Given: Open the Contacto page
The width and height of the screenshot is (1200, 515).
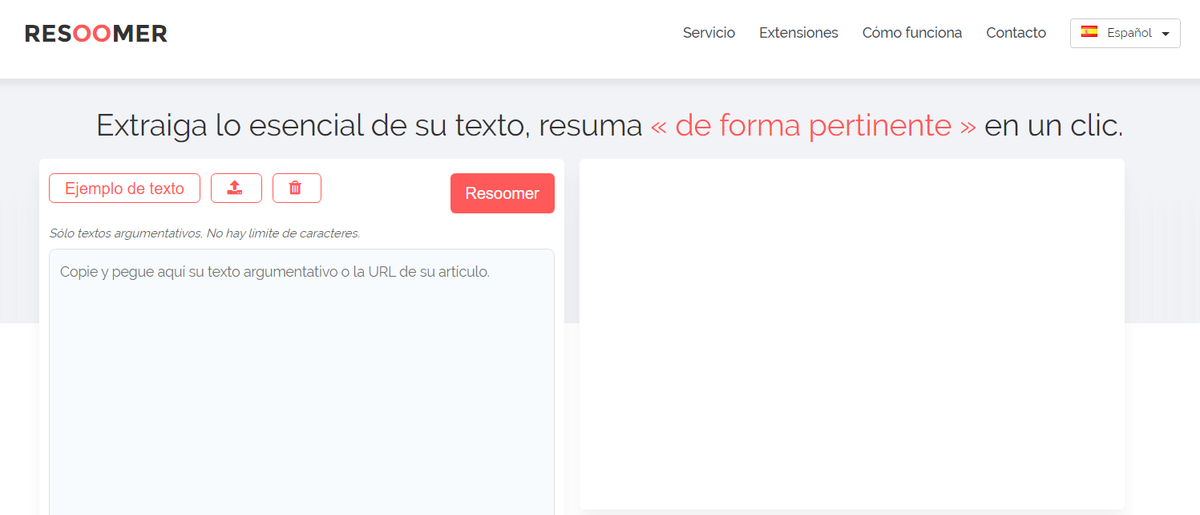Looking at the screenshot, I should (x=1016, y=33).
